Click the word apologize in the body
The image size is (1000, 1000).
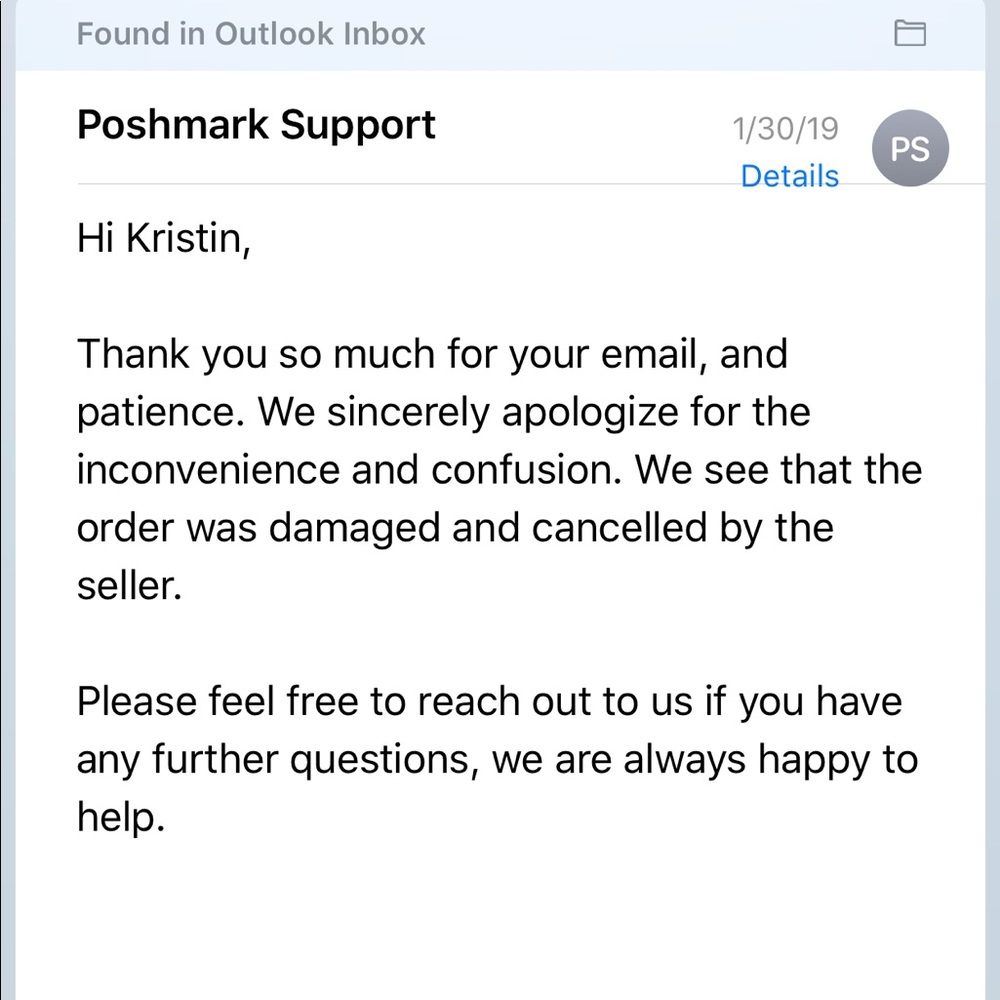(x=590, y=415)
